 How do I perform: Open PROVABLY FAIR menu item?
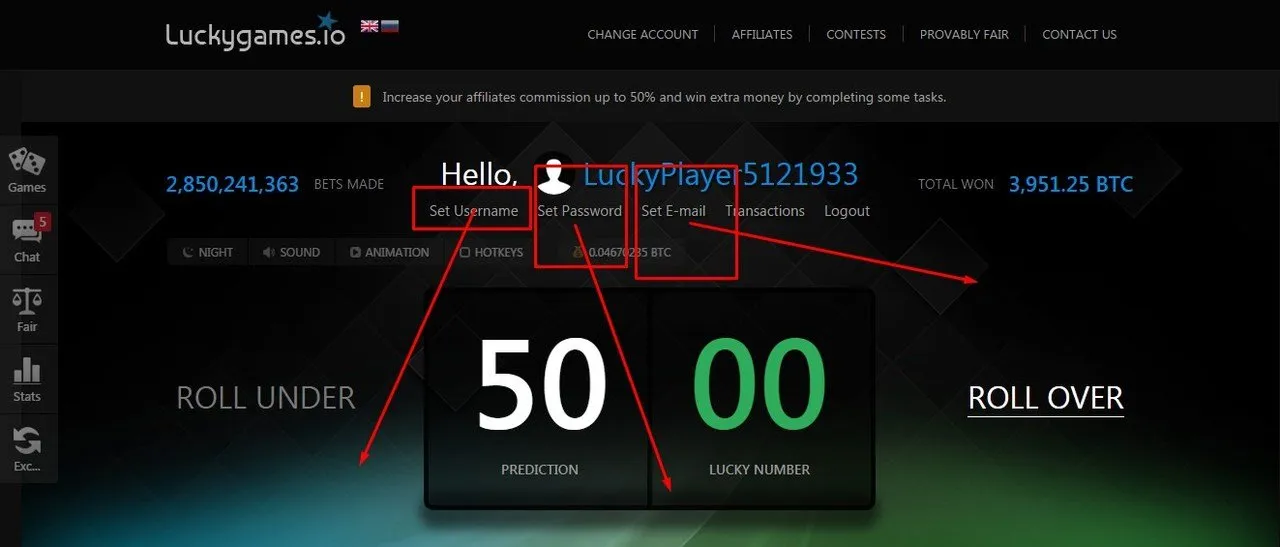click(964, 34)
